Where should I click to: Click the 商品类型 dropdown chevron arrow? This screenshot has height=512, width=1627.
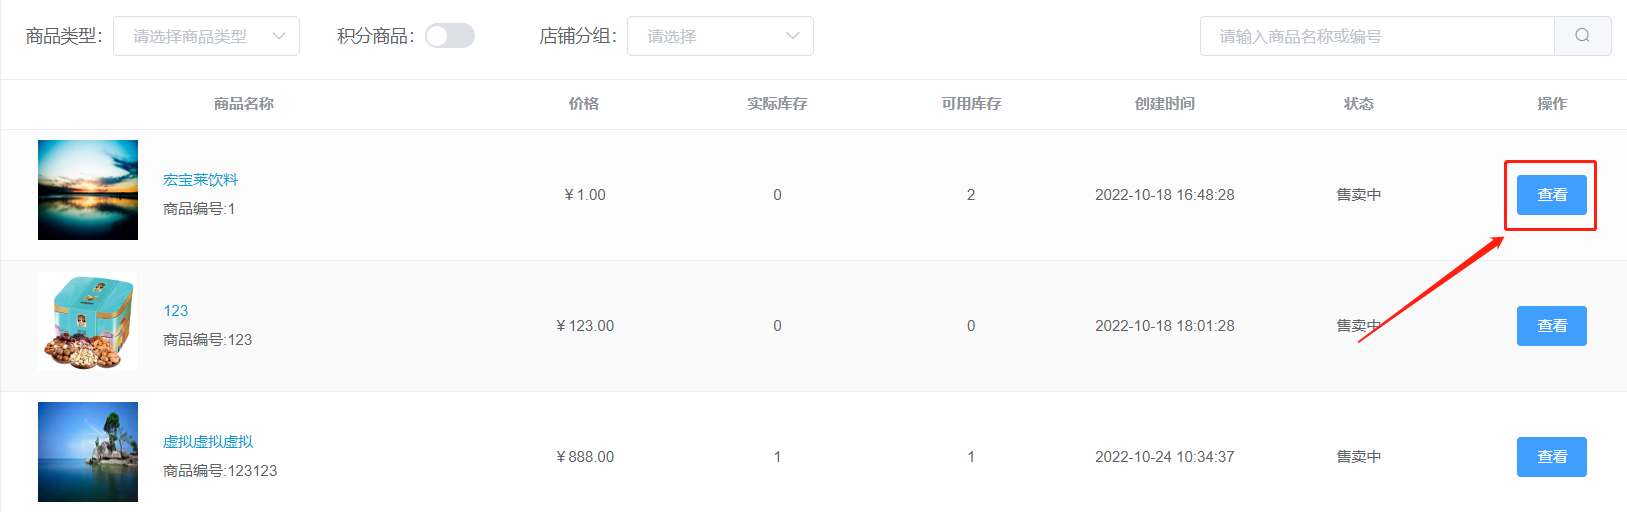279,36
